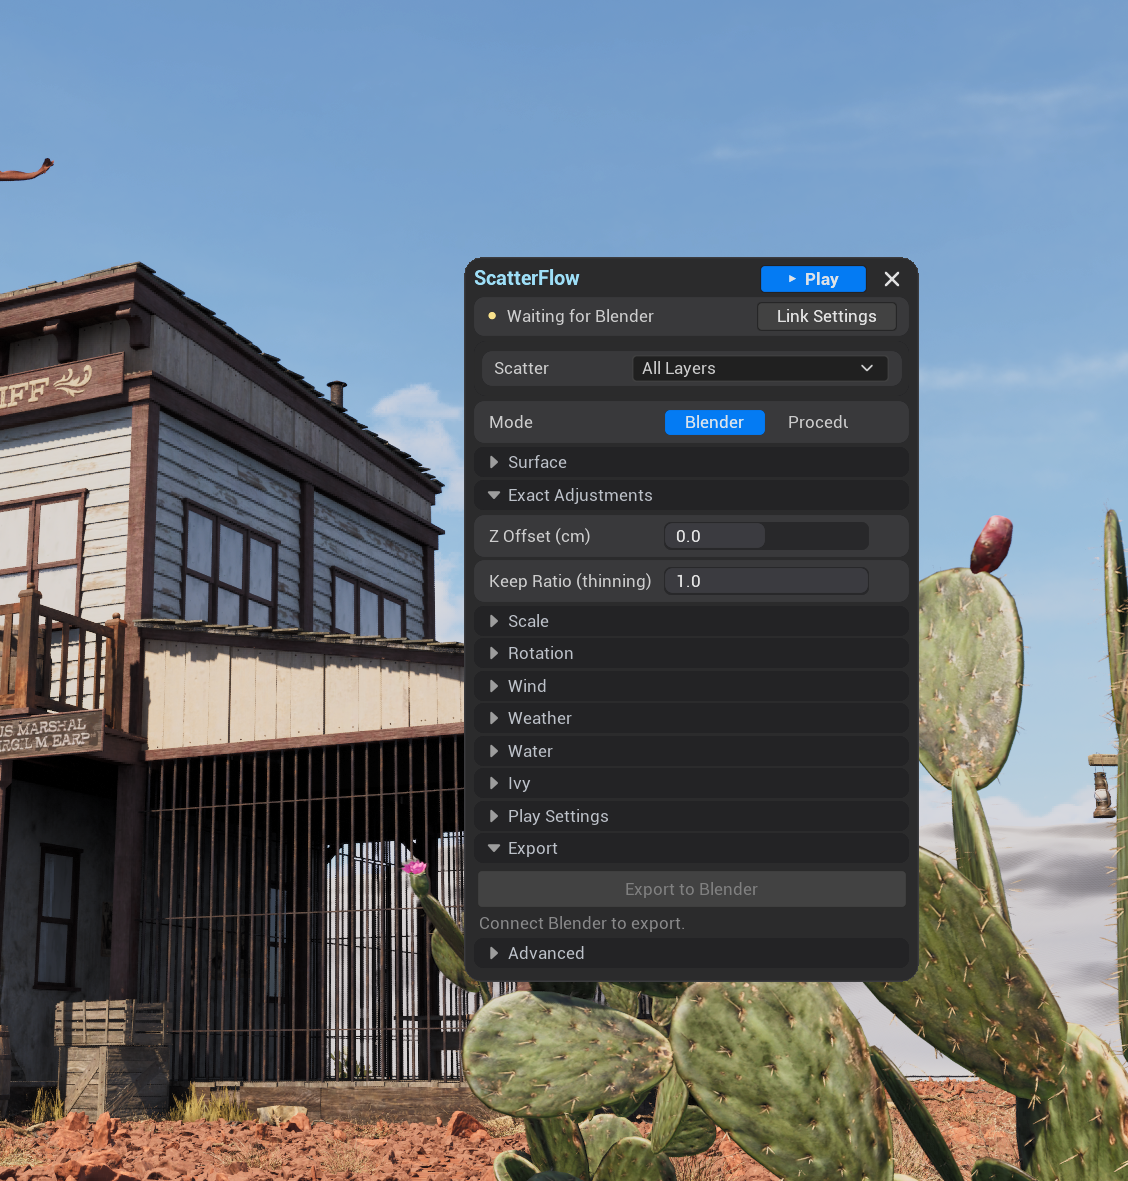Screen dimensions: 1128x1181
Task: Open Link Settings
Action: pyautogui.click(x=826, y=316)
